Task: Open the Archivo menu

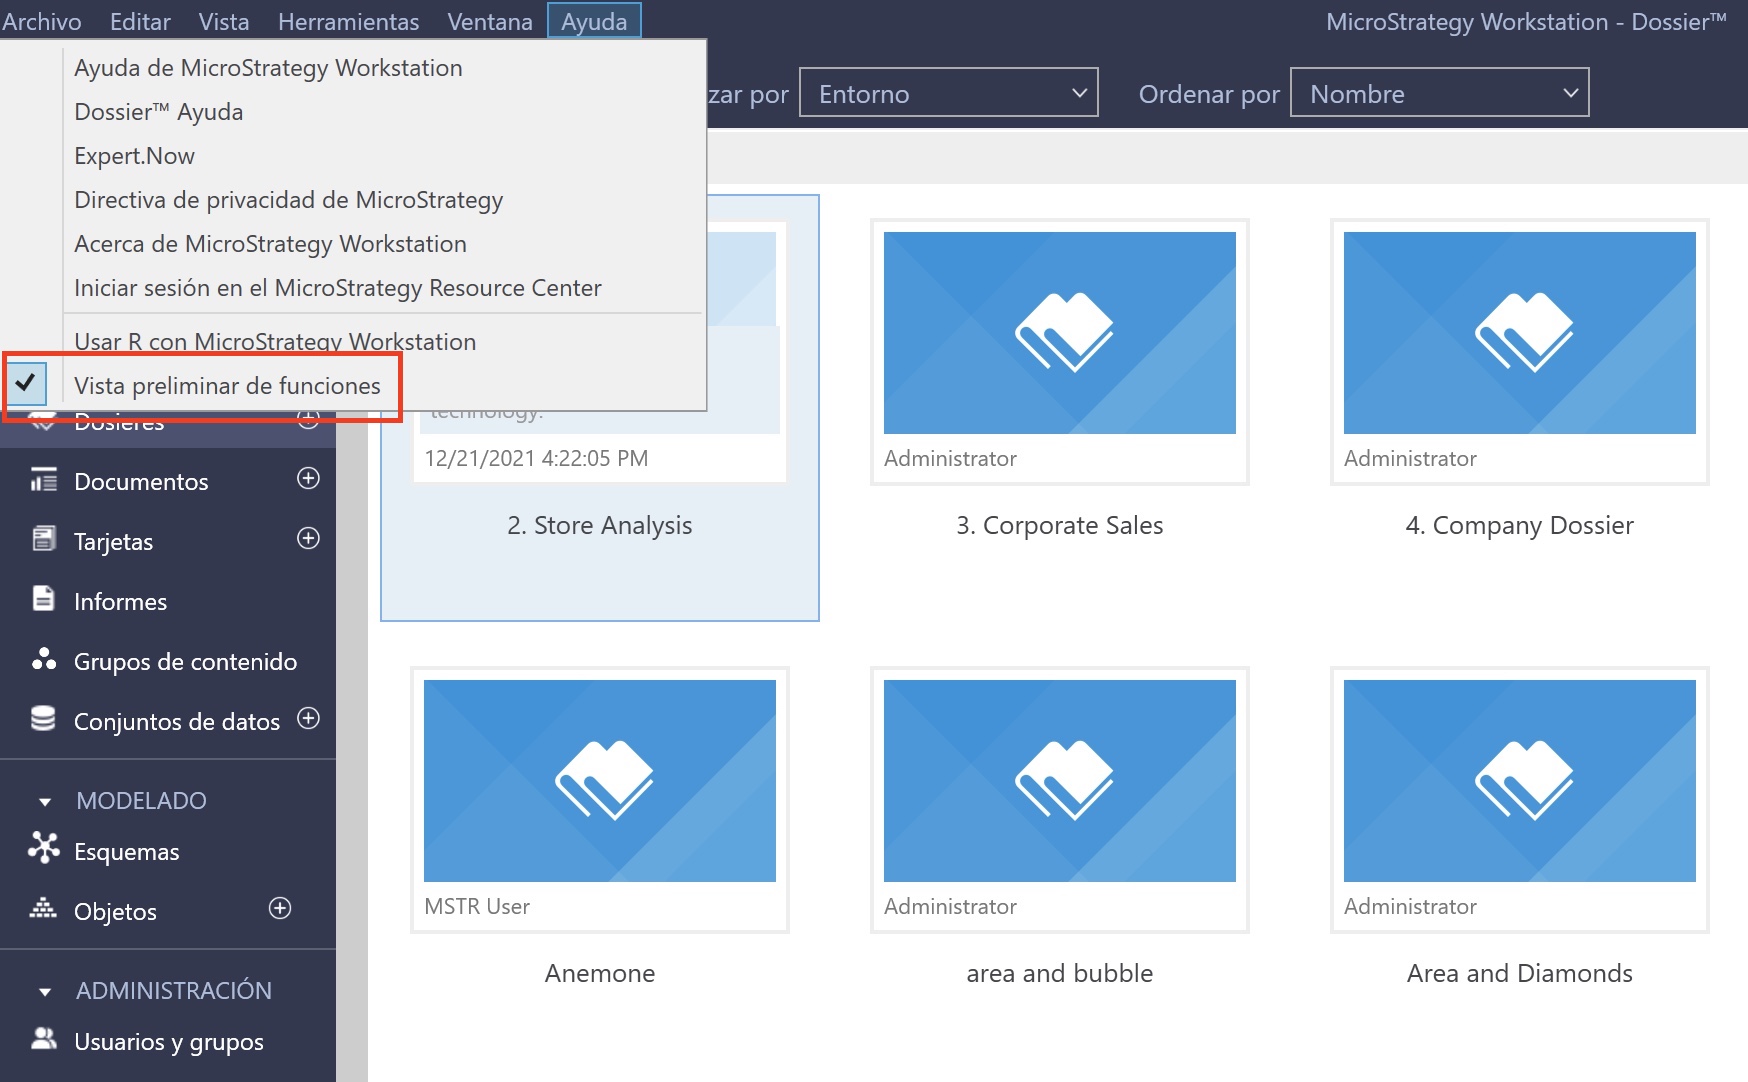Action: tap(41, 21)
